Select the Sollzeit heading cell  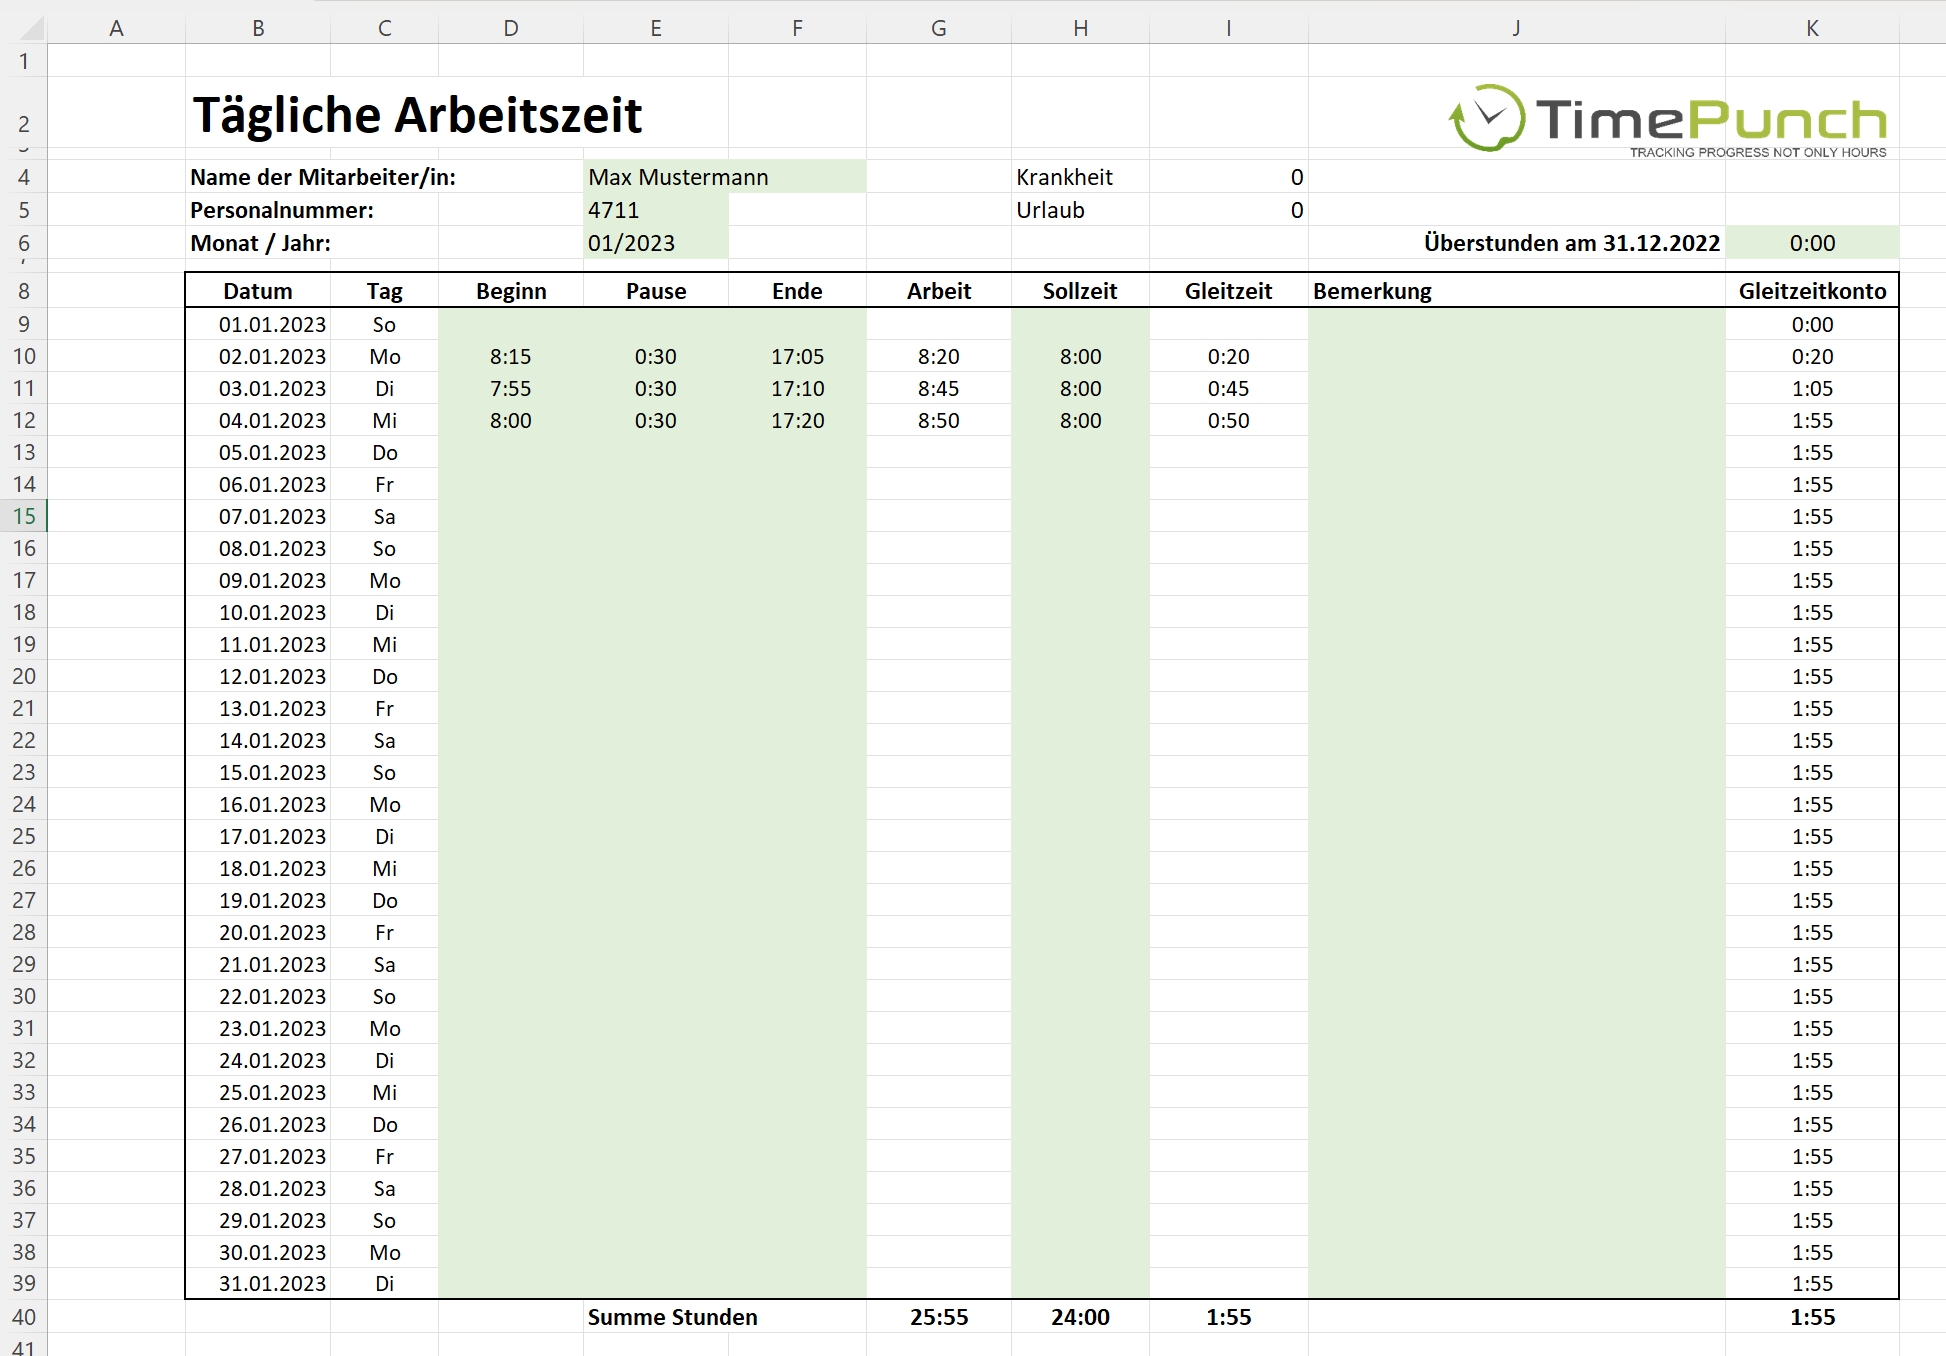click(1080, 291)
